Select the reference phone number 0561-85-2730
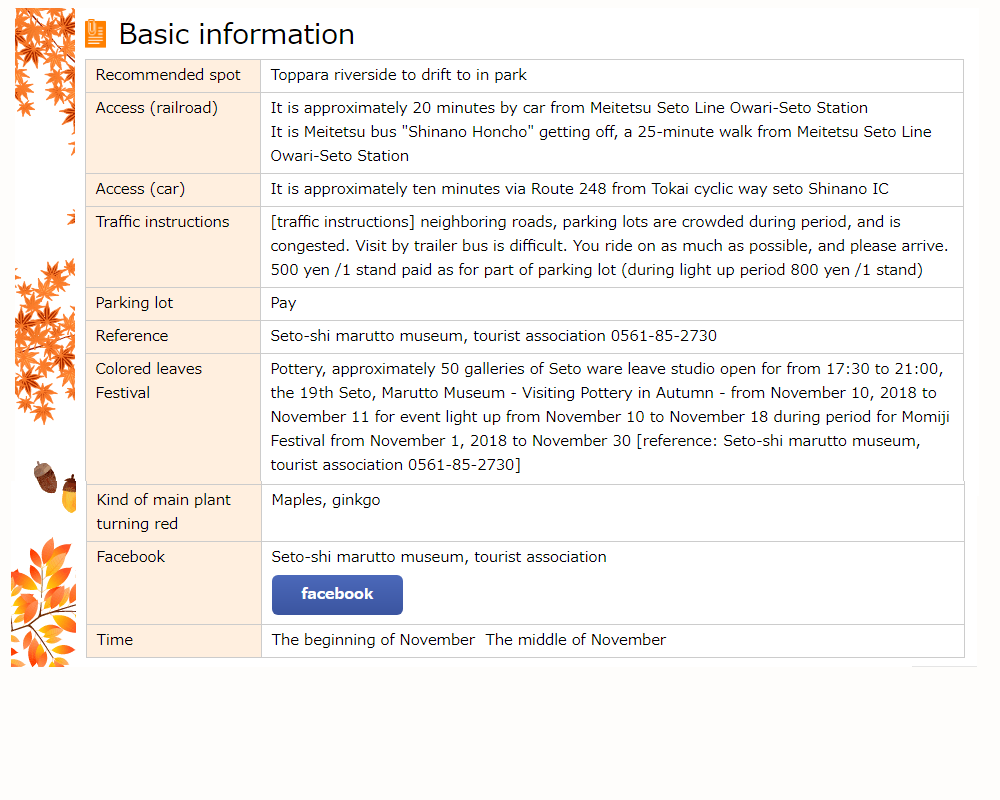The height and width of the screenshot is (800, 1000). click(663, 336)
